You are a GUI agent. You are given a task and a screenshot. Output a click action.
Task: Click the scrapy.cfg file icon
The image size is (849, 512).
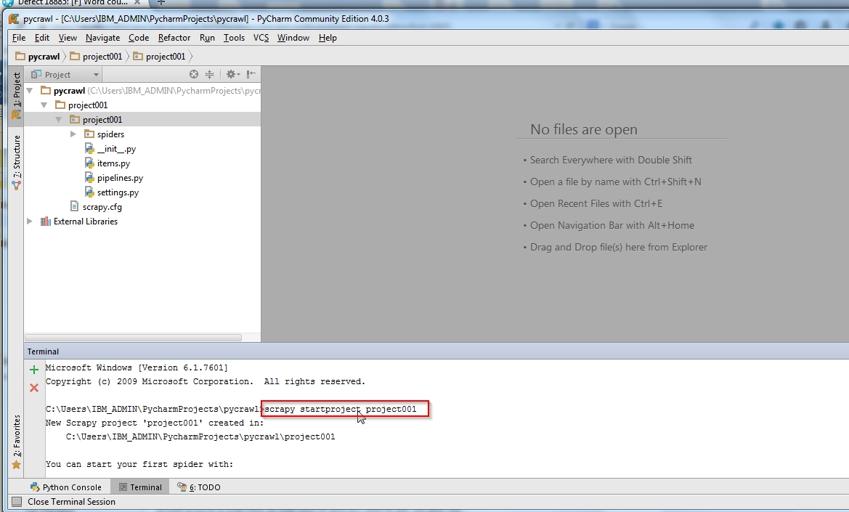click(x=75, y=207)
